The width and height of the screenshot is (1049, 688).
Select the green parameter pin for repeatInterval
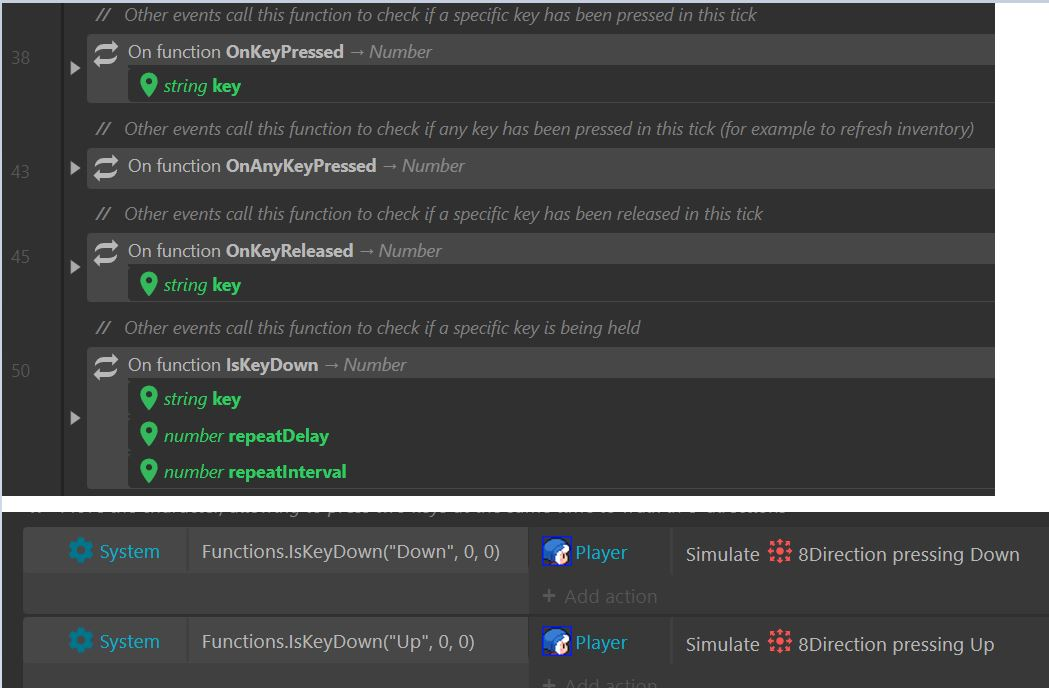149,471
